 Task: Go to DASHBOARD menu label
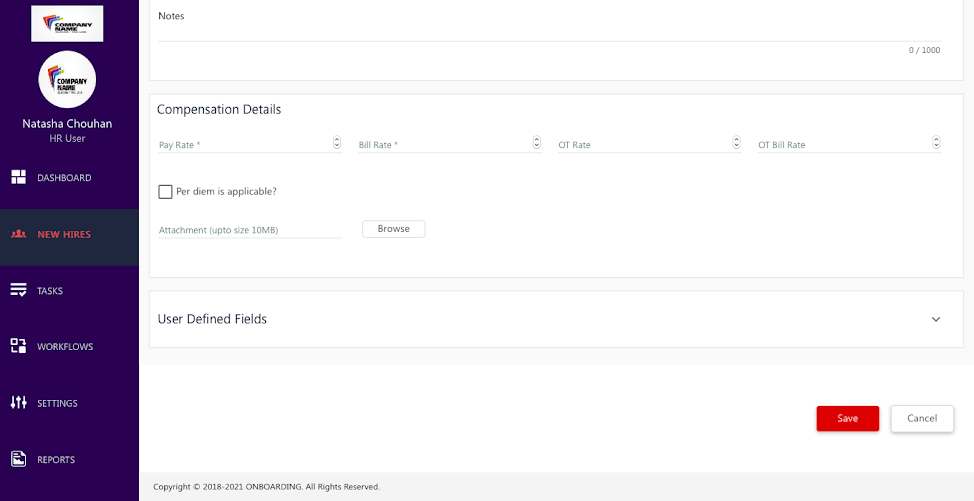[64, 178]
